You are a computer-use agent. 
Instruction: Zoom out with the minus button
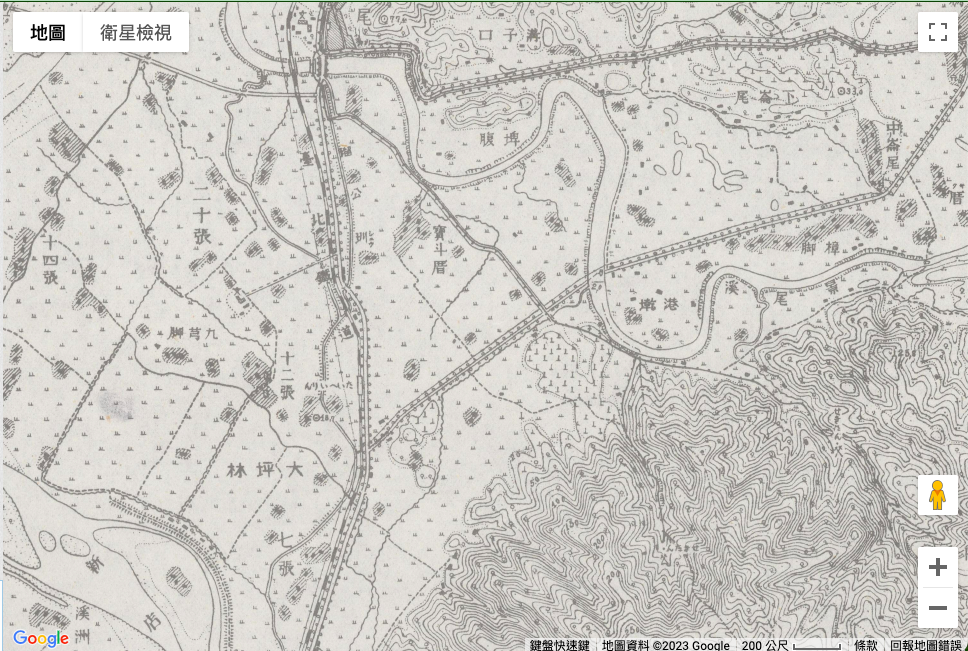click(937, 607)
